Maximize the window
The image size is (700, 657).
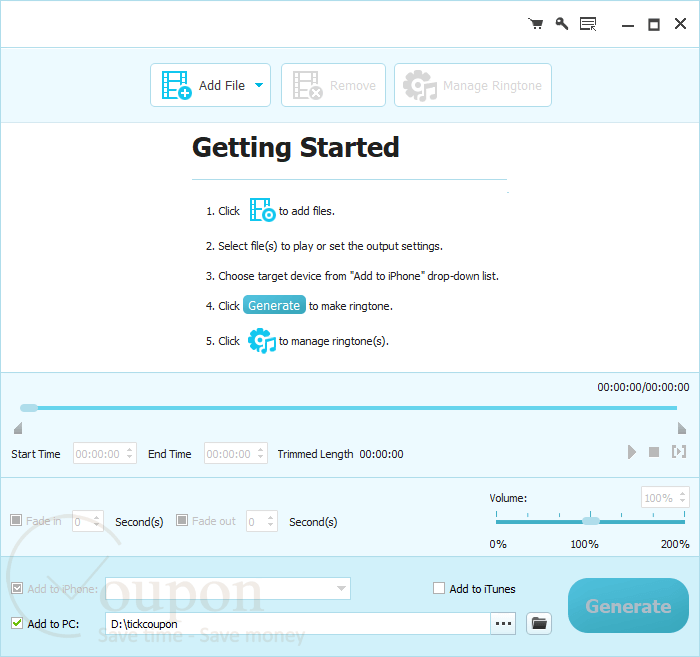click(654, 25)
